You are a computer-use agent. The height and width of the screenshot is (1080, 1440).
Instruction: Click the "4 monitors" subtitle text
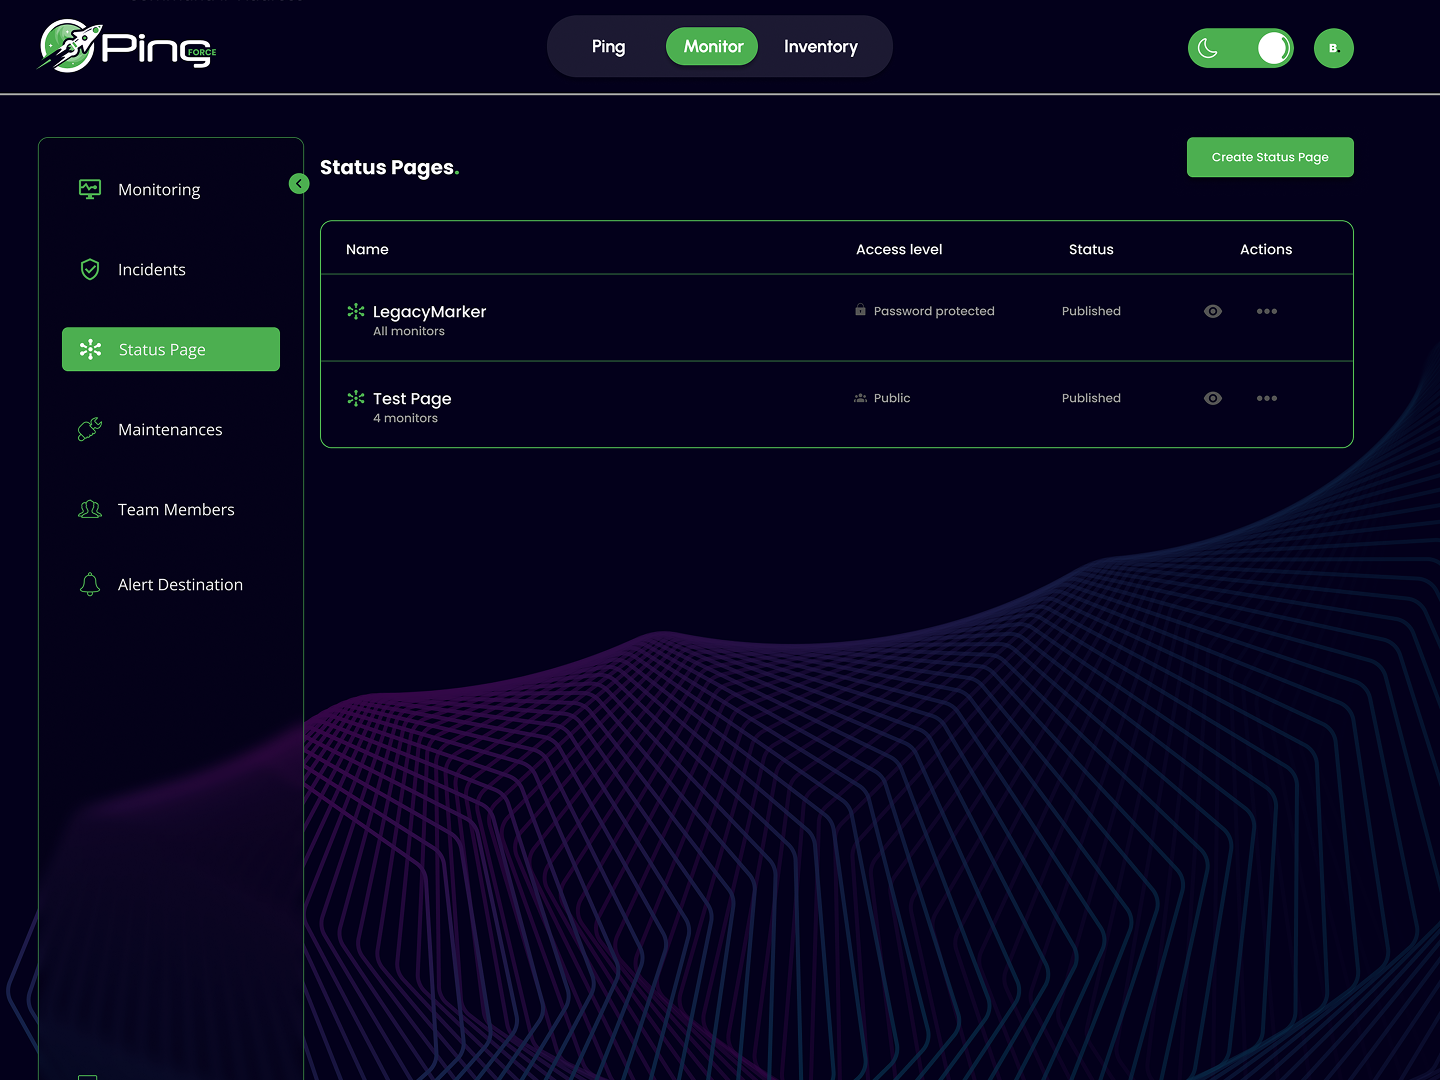405,418
